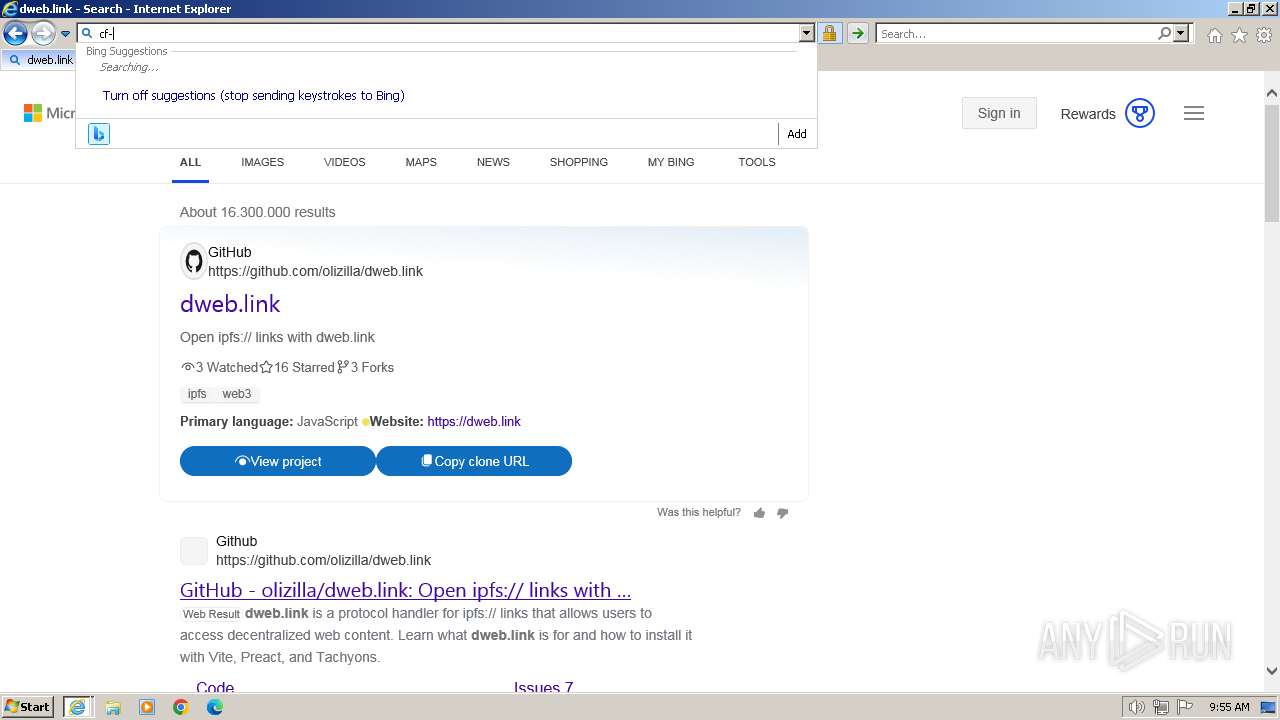
Task: Click the Action Center flag icon
Action: pyautogui.click(x=1185, y=707)
